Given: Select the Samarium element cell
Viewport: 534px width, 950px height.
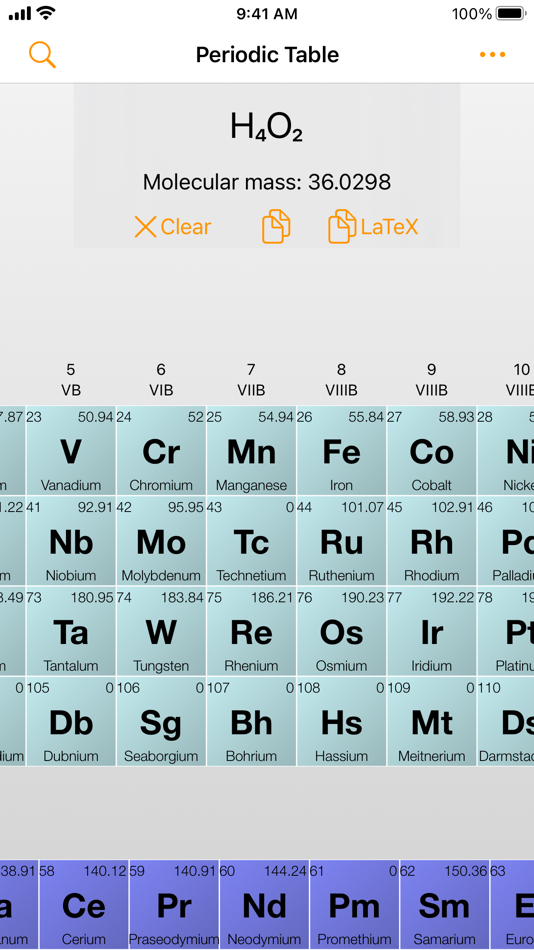Looking at the screenshot, I should click(x=444, y=905).
